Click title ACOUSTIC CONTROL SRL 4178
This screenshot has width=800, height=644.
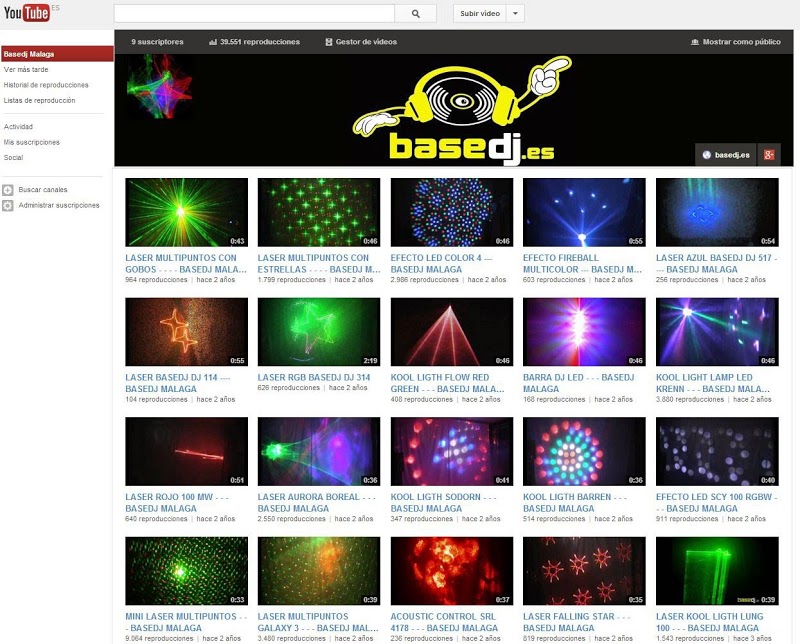coord(444,622)
